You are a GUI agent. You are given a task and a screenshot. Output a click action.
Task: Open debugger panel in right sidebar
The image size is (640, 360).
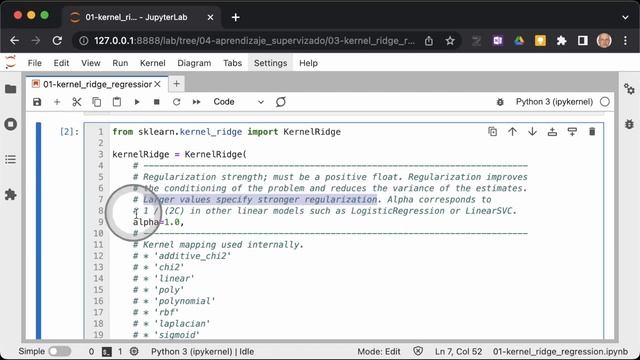[629, 124]
